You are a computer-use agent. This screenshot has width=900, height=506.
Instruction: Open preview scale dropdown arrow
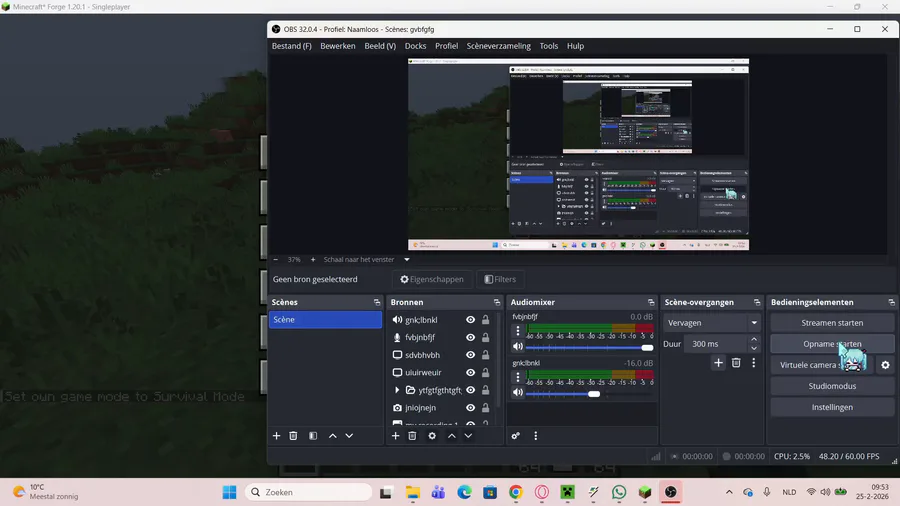tap(407, 259)
